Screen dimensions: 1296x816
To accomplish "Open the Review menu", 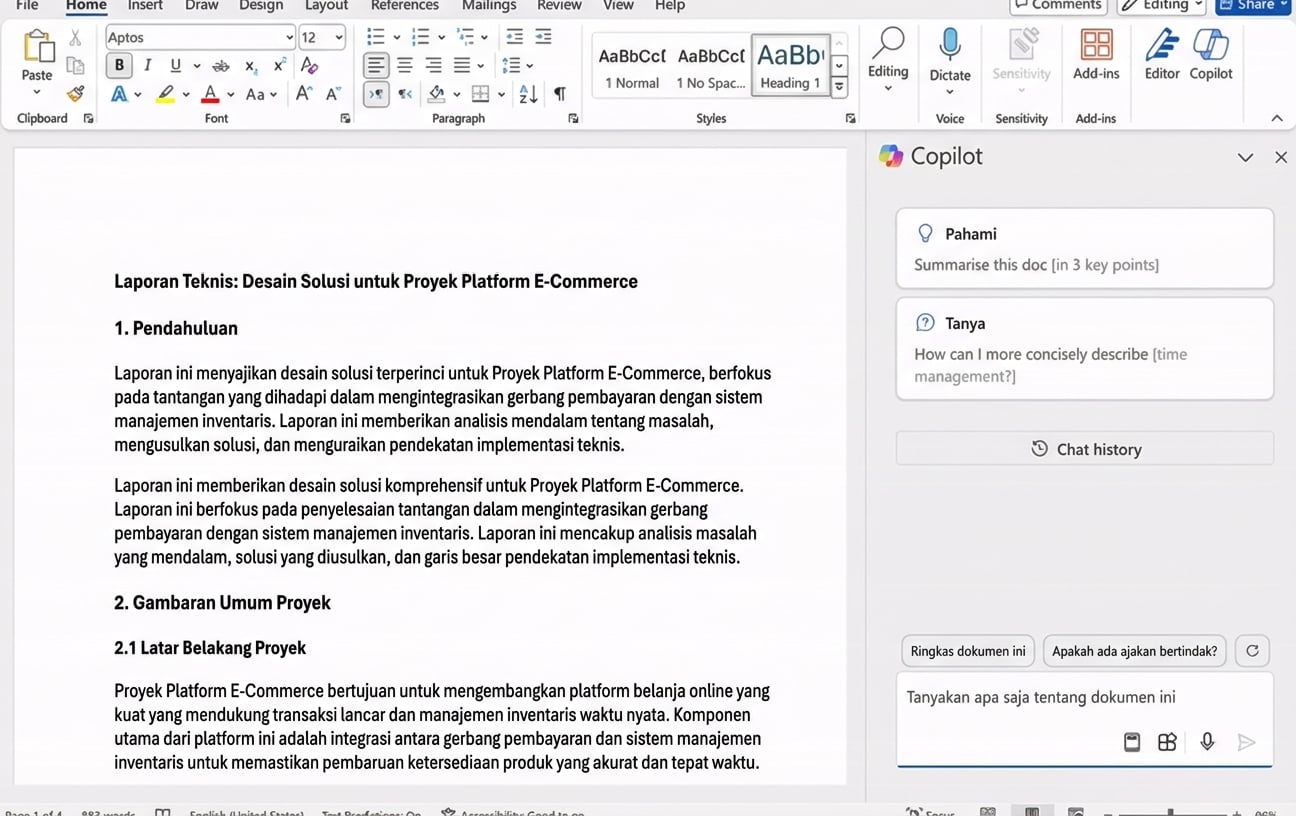I will coord(559,5).
